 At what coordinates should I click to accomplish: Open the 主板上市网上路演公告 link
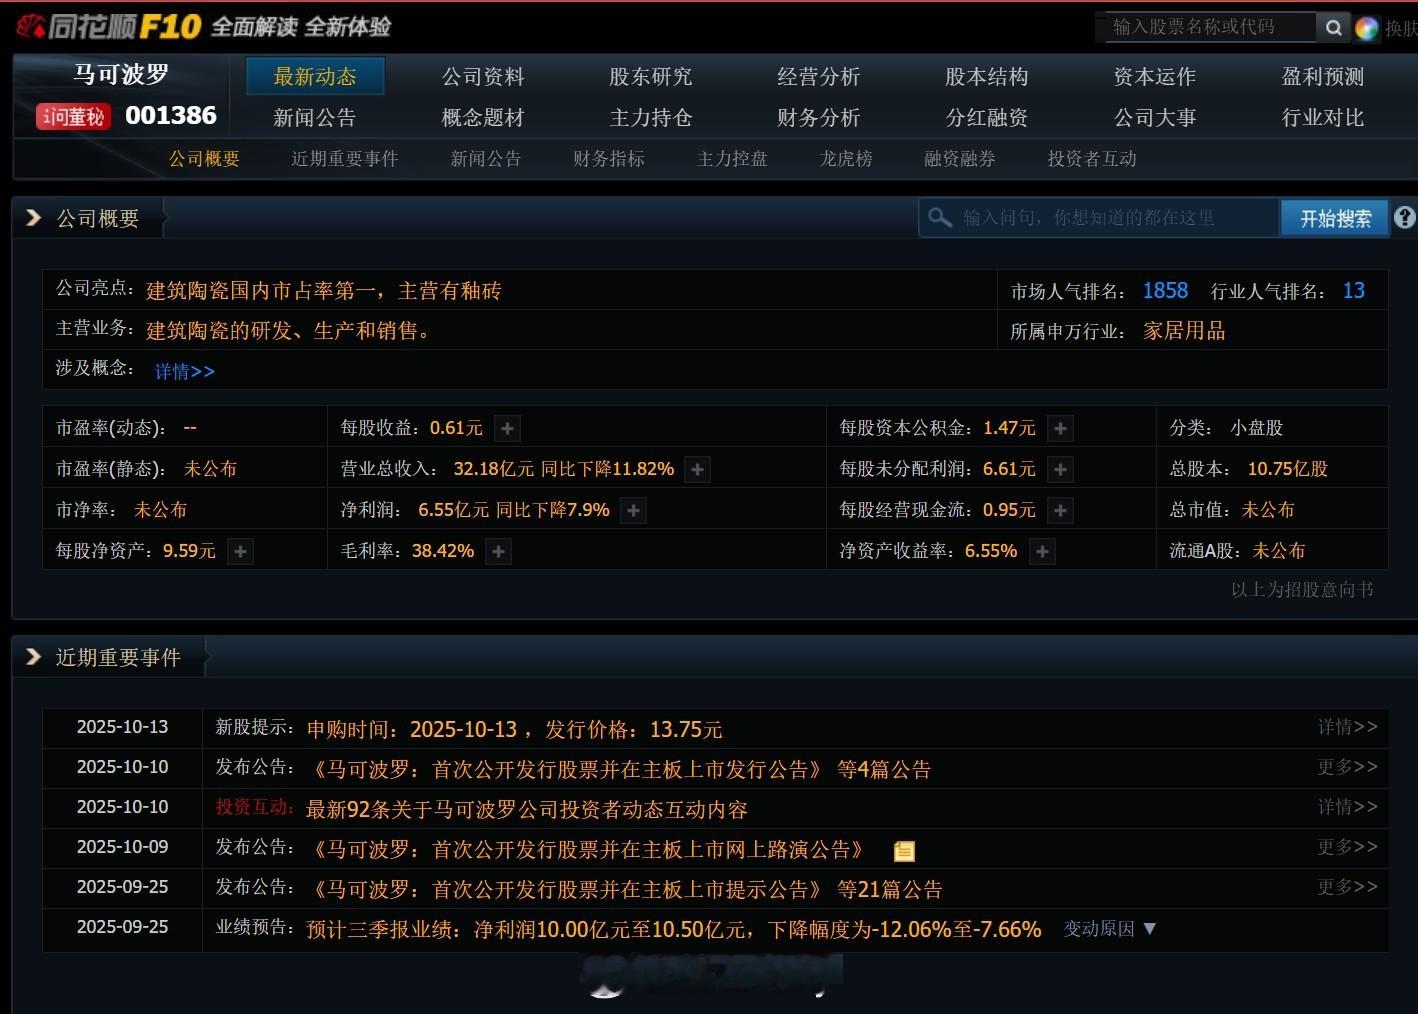(x=588, y=850)
